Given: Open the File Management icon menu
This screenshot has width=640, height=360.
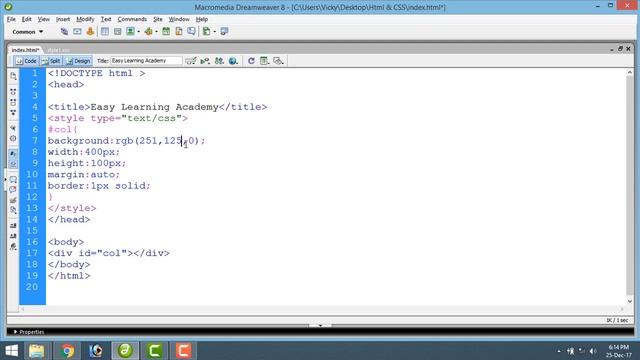Looking at the screenshot, I should tap(219, 61).
